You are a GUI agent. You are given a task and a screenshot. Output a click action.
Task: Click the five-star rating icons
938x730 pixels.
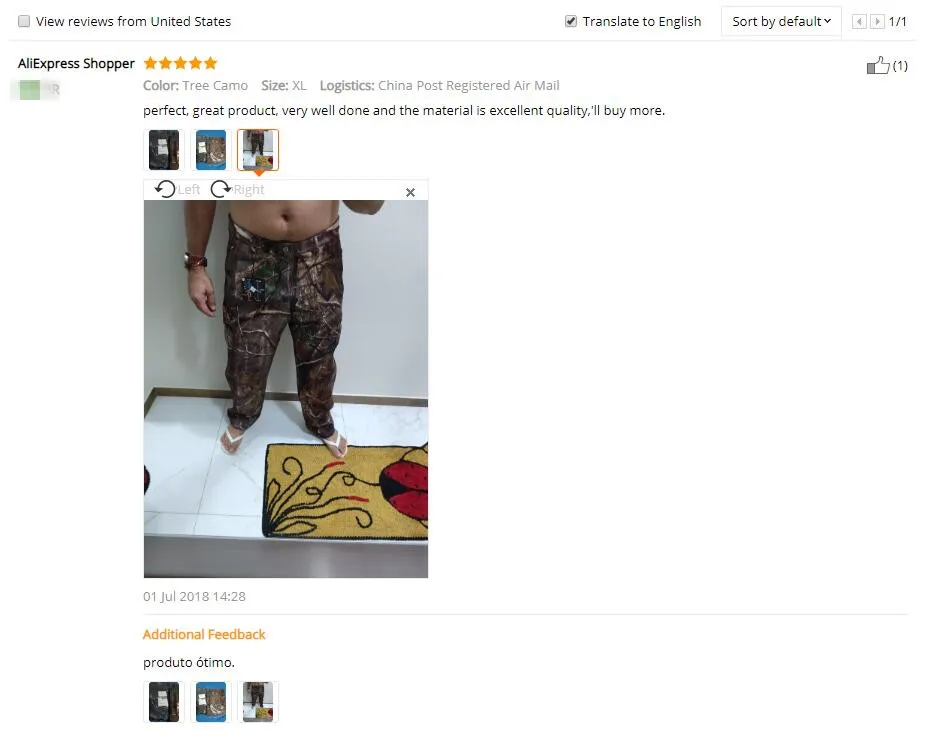[x=181, y=63]
